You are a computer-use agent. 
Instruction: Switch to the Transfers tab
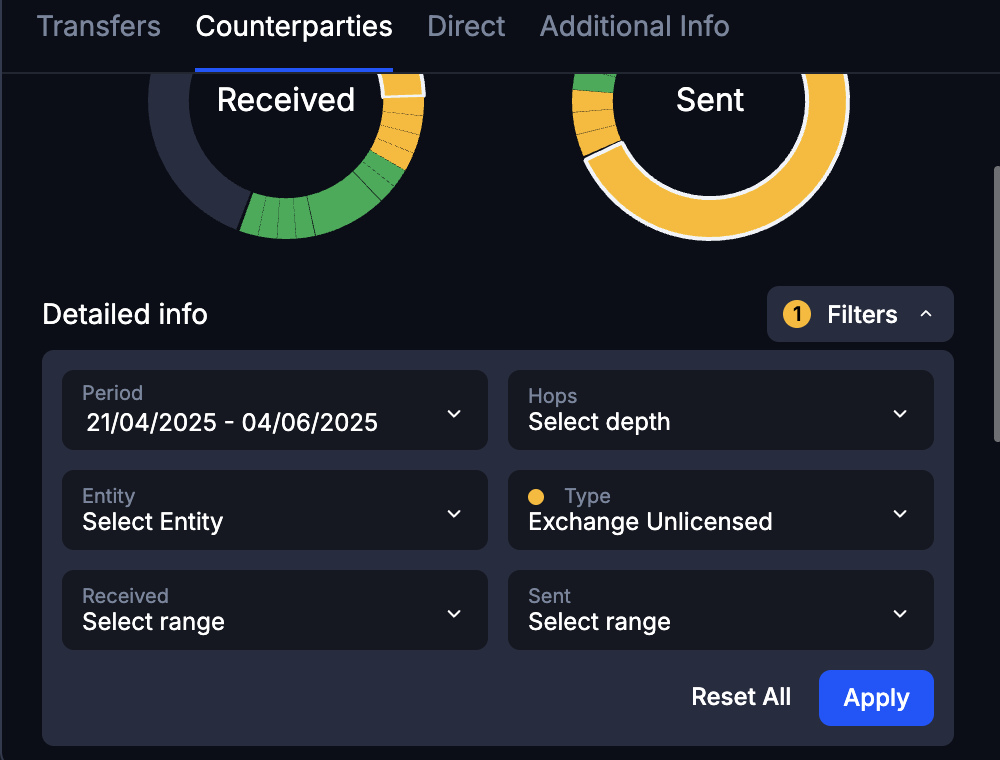pyautogui.click(x=98, y=27)
